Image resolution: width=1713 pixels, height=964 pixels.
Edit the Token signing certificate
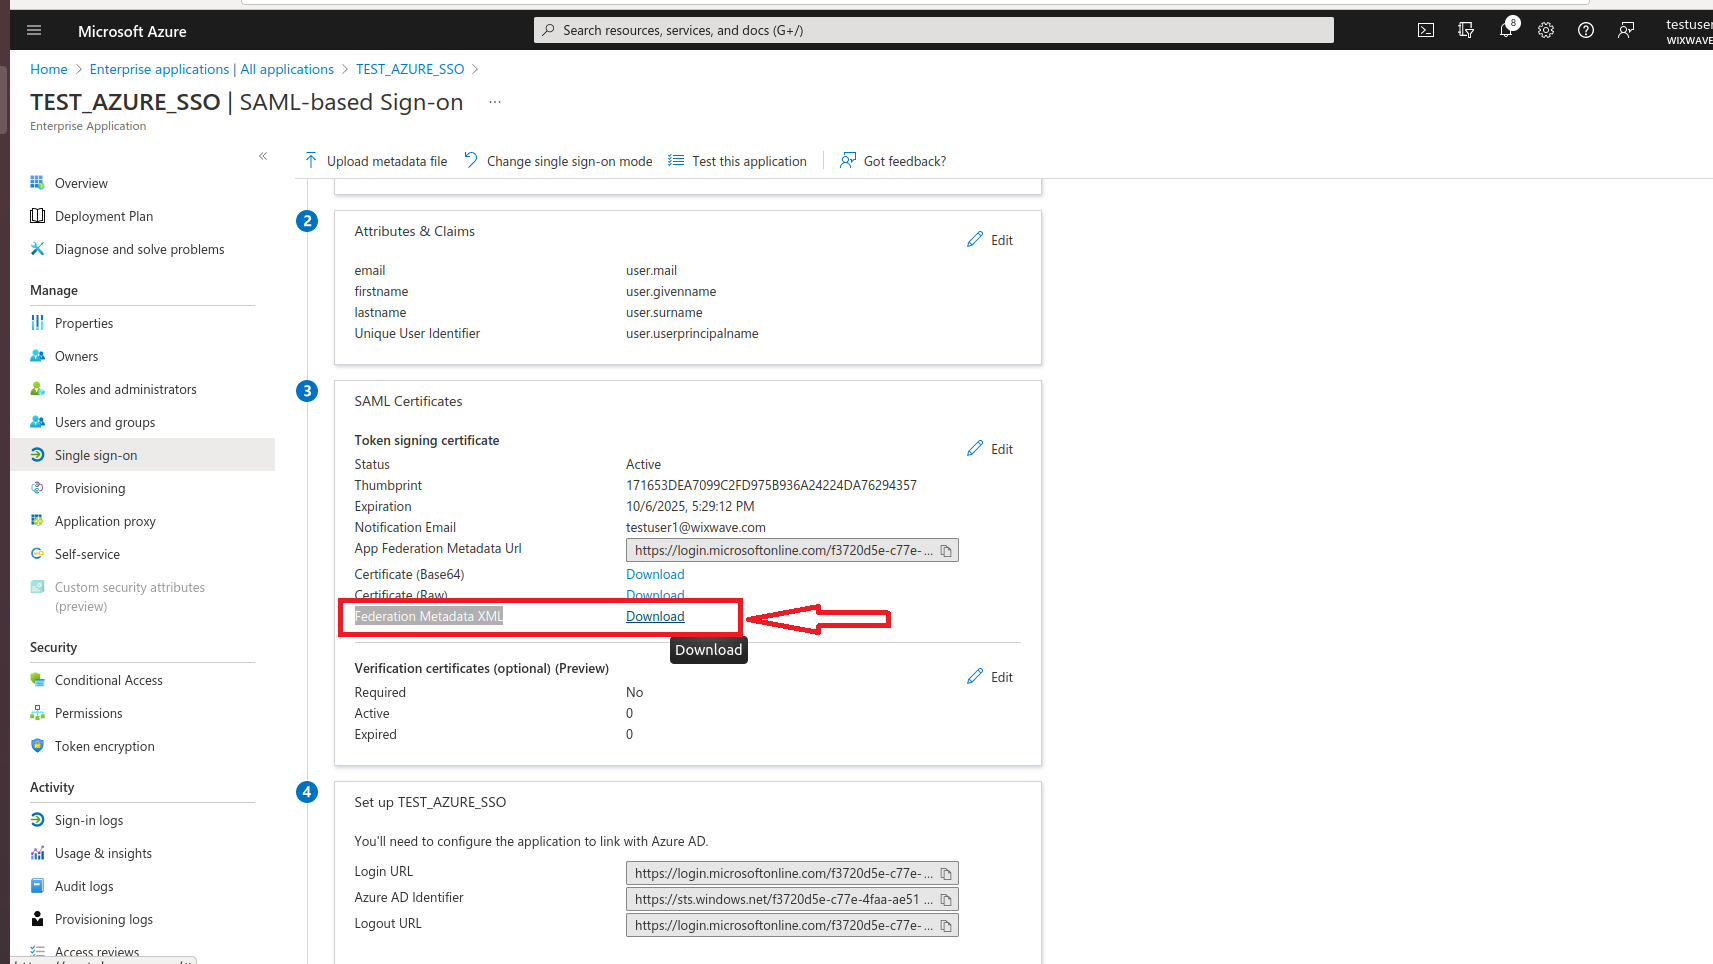pyautogui.click(x=990, y=449)
